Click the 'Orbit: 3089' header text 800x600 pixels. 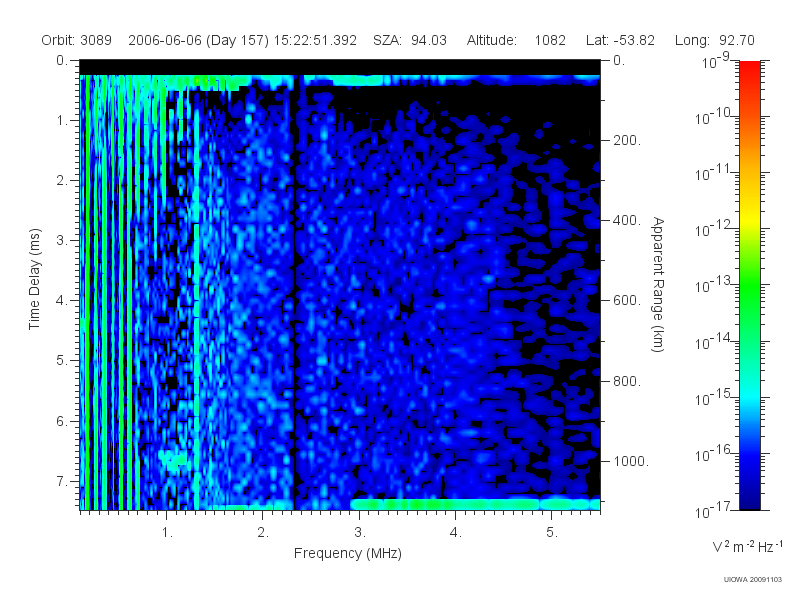pos(77,40)
